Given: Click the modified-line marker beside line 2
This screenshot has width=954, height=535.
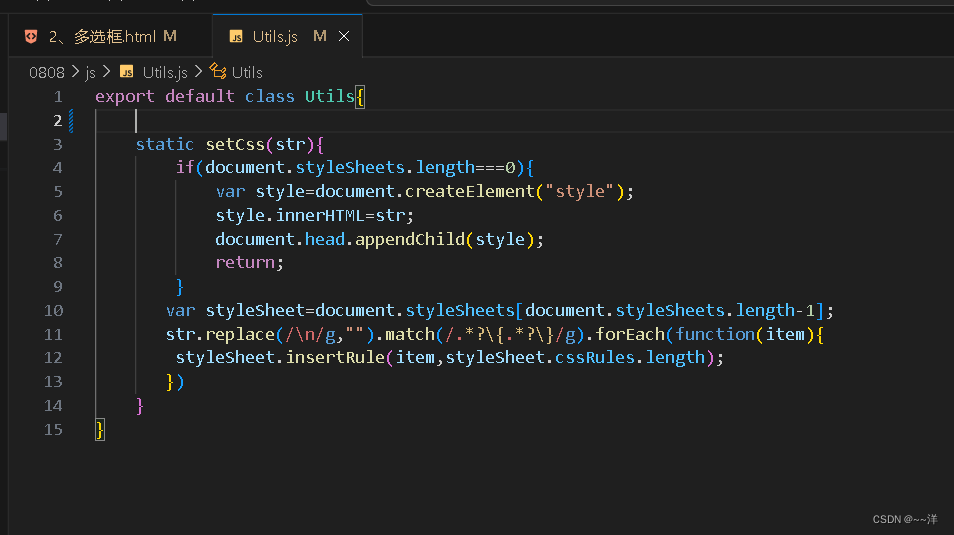Looking at the screenshot, I should (71, 121).
